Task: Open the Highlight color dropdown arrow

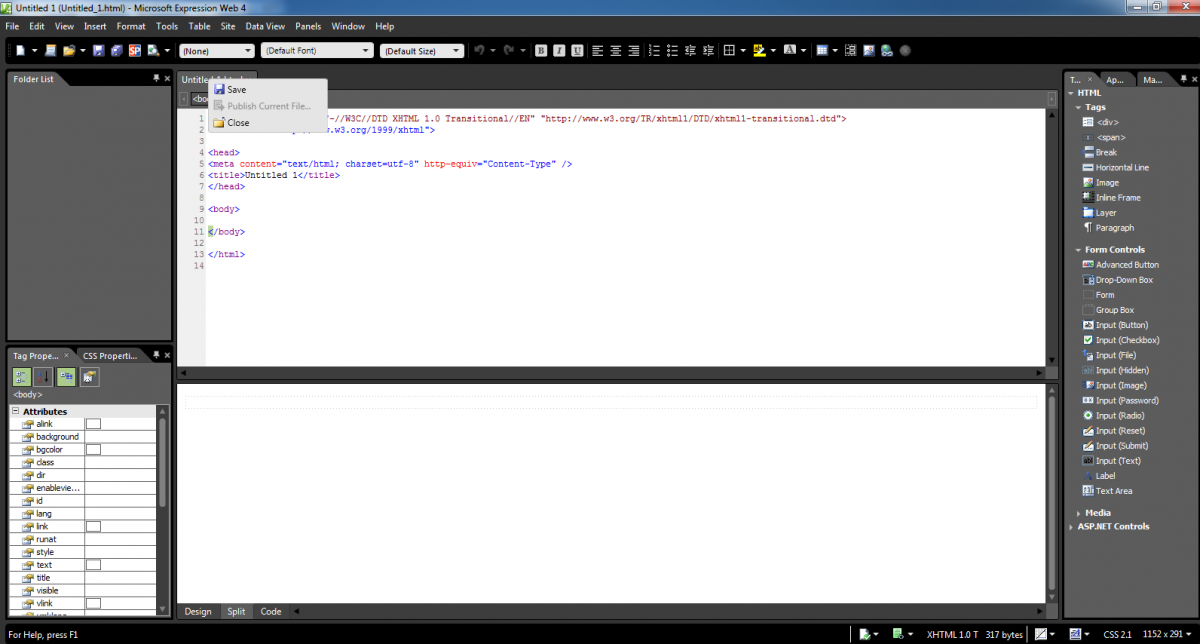Action: click(774, 50)
